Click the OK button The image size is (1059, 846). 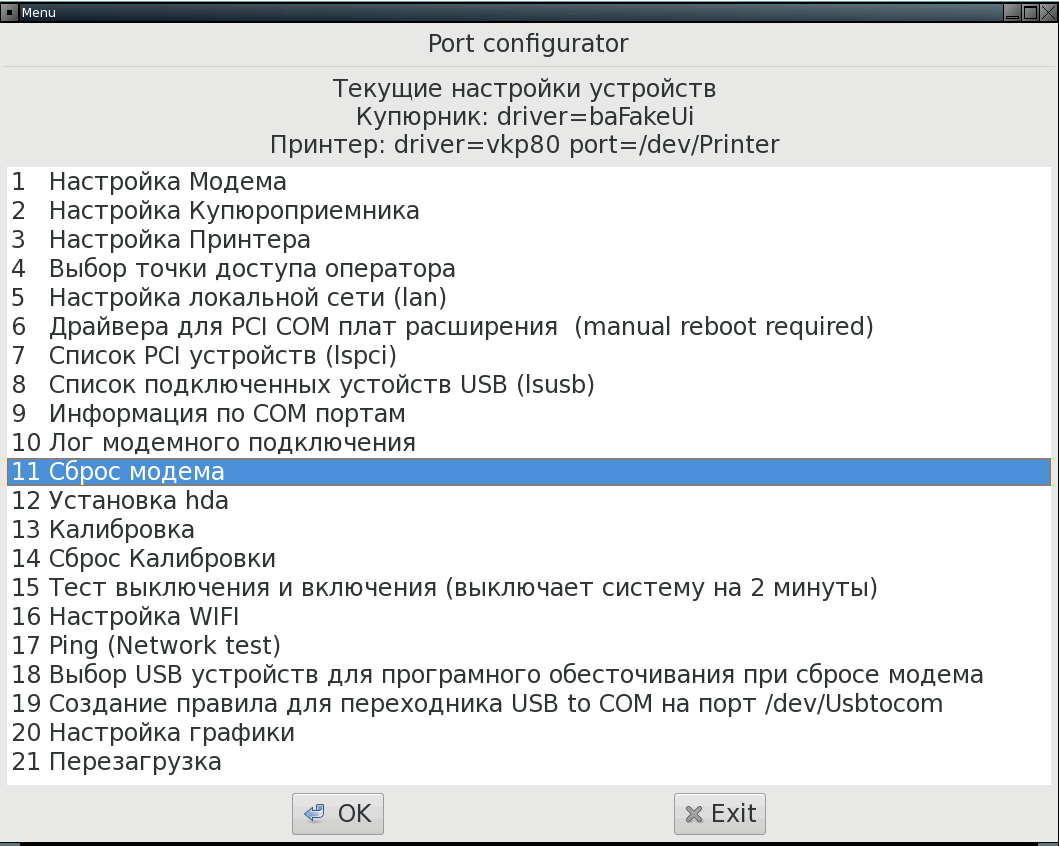(x=337, y=814)
